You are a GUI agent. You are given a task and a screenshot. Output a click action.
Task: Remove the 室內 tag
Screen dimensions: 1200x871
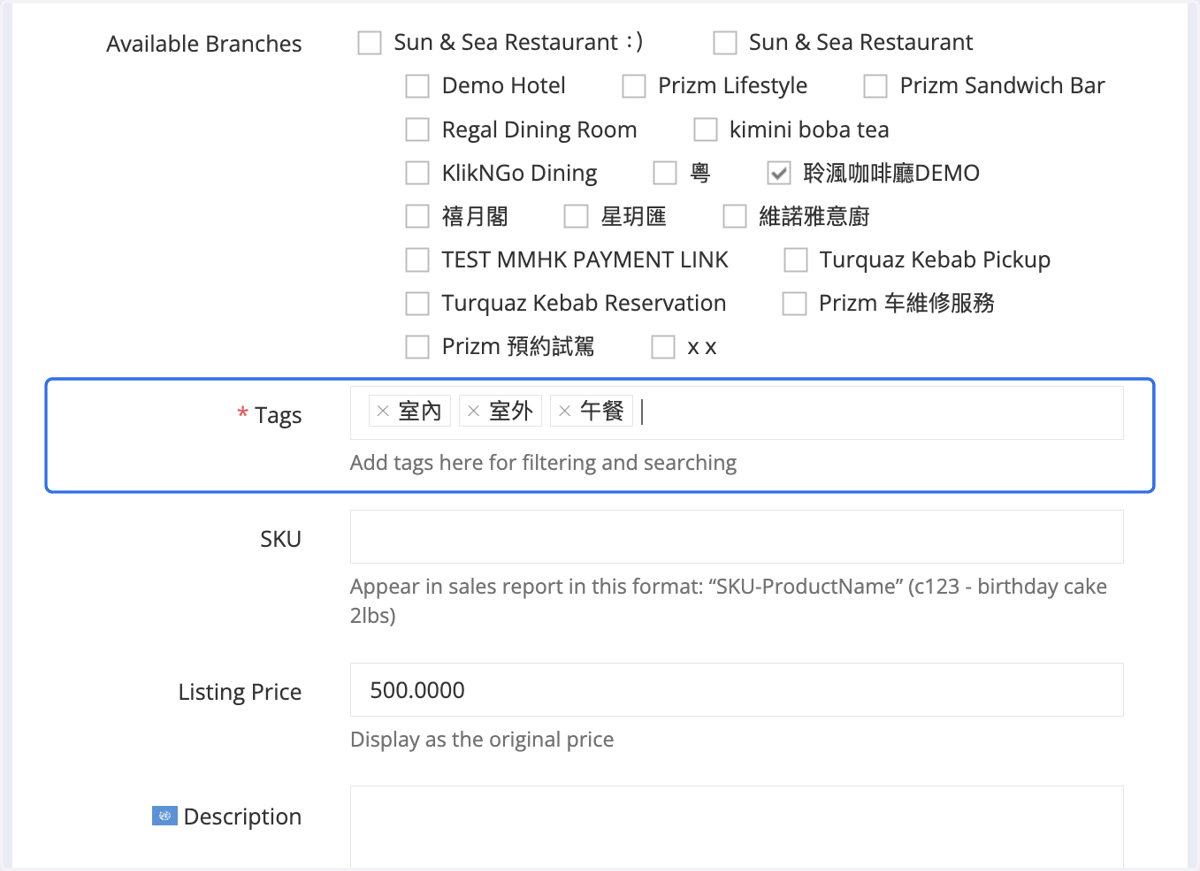tap(382, 411)
